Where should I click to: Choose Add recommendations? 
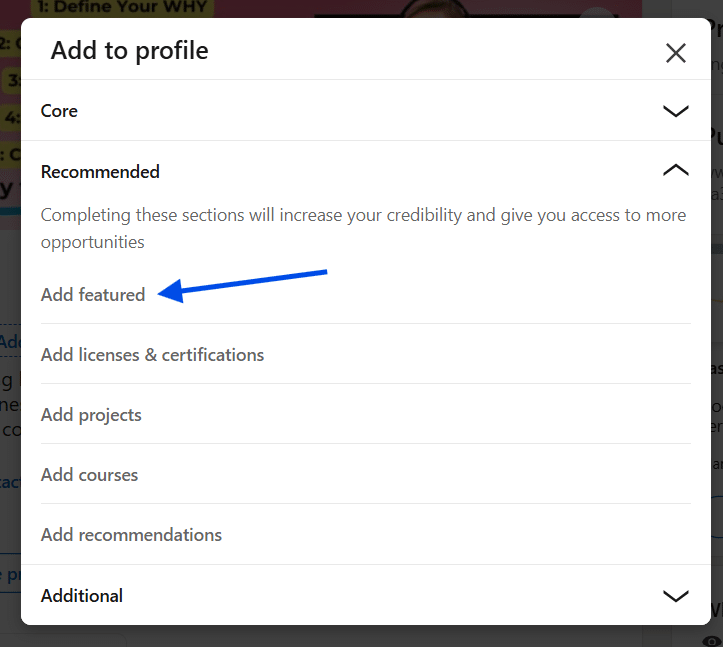tap(131, 535)
